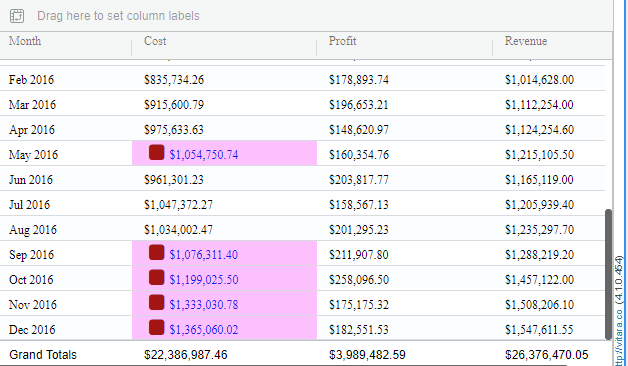This screenshot has width=628, height=366.
Task: Sort by the Profit column header
Action: 342,41
